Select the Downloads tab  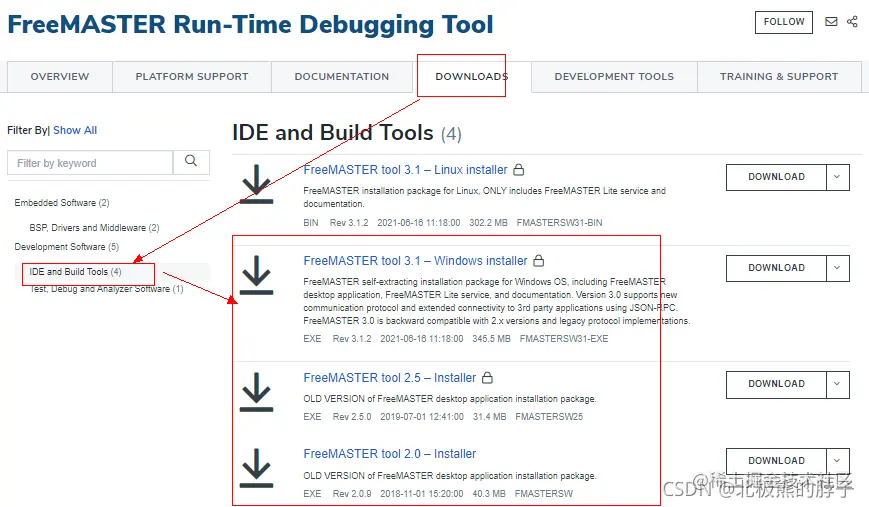click(472, 76)
